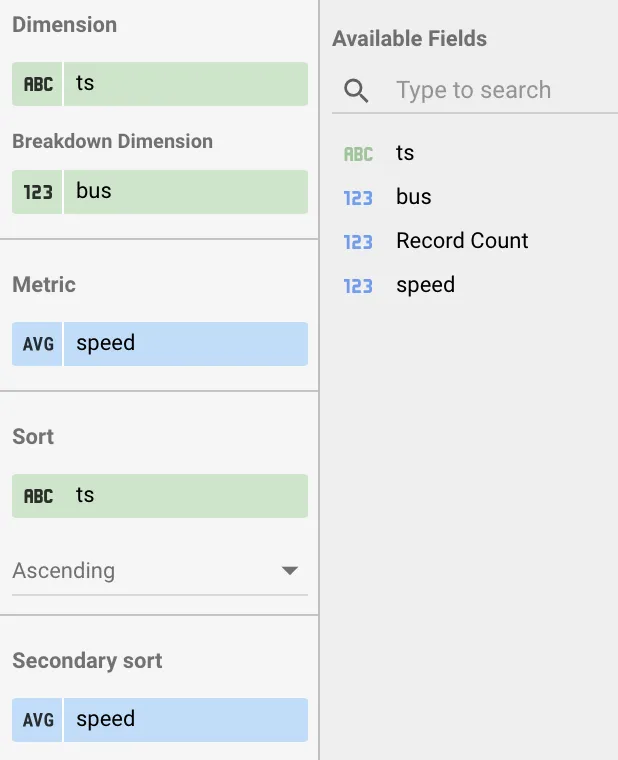The image size is (618, 760).
Task: Select the ts chip under Sort
Action: (185, 496)
